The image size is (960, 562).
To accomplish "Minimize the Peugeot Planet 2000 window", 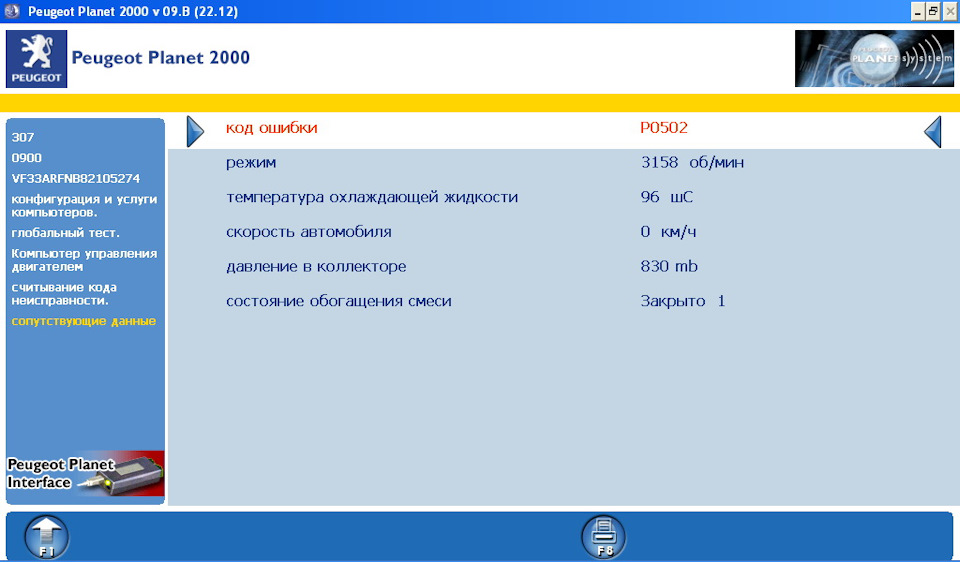I will click(917, 11).
